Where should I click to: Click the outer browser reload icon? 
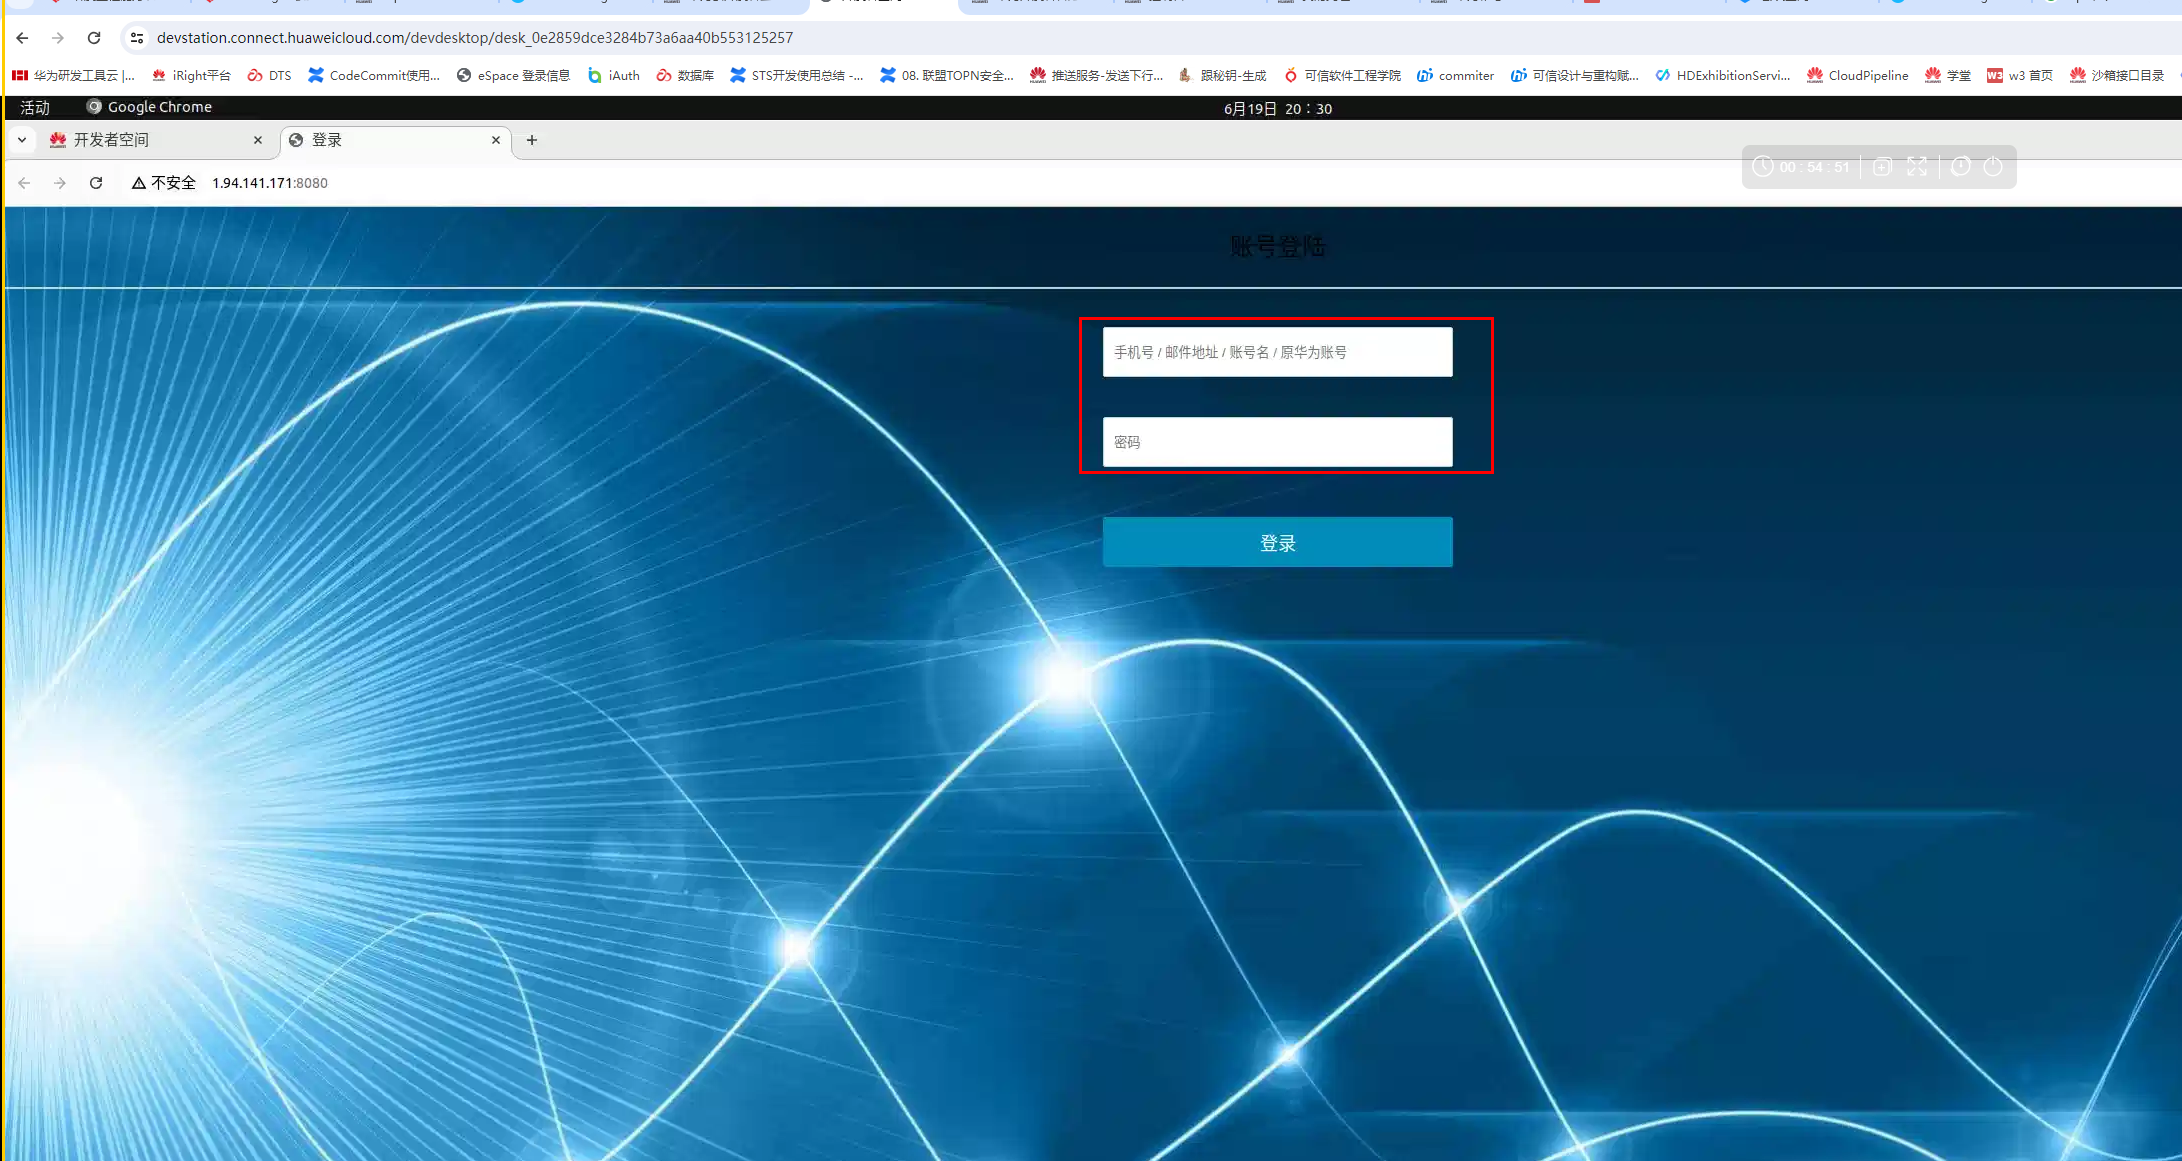[x=94, y=38]
